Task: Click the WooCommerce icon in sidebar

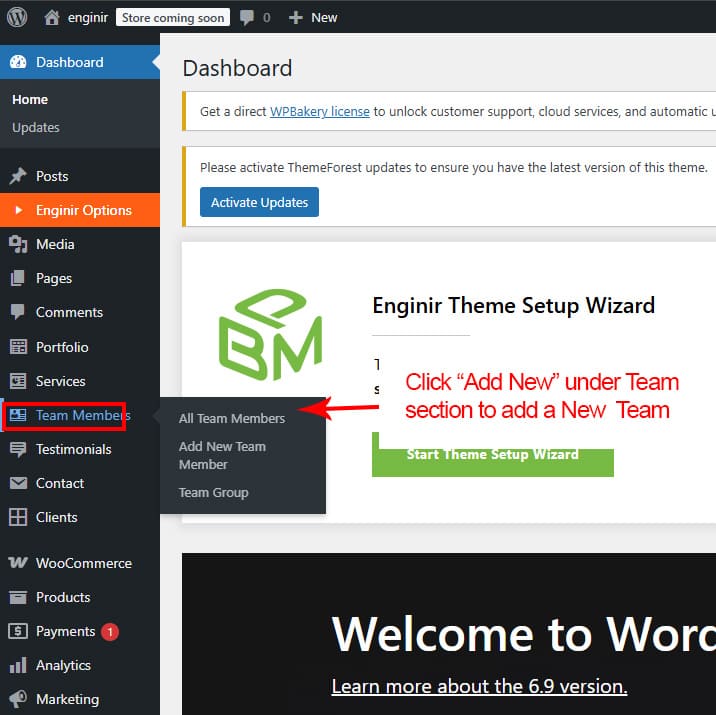Action: 18,563
